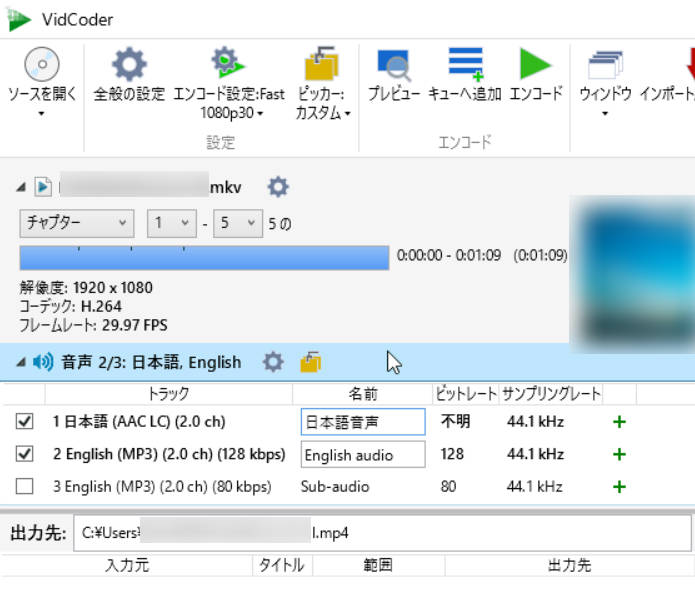Viewport: 695px width, 603px height.
Task: Click the 解像度: 1920 x 1080 text
Action: point(86,288)
